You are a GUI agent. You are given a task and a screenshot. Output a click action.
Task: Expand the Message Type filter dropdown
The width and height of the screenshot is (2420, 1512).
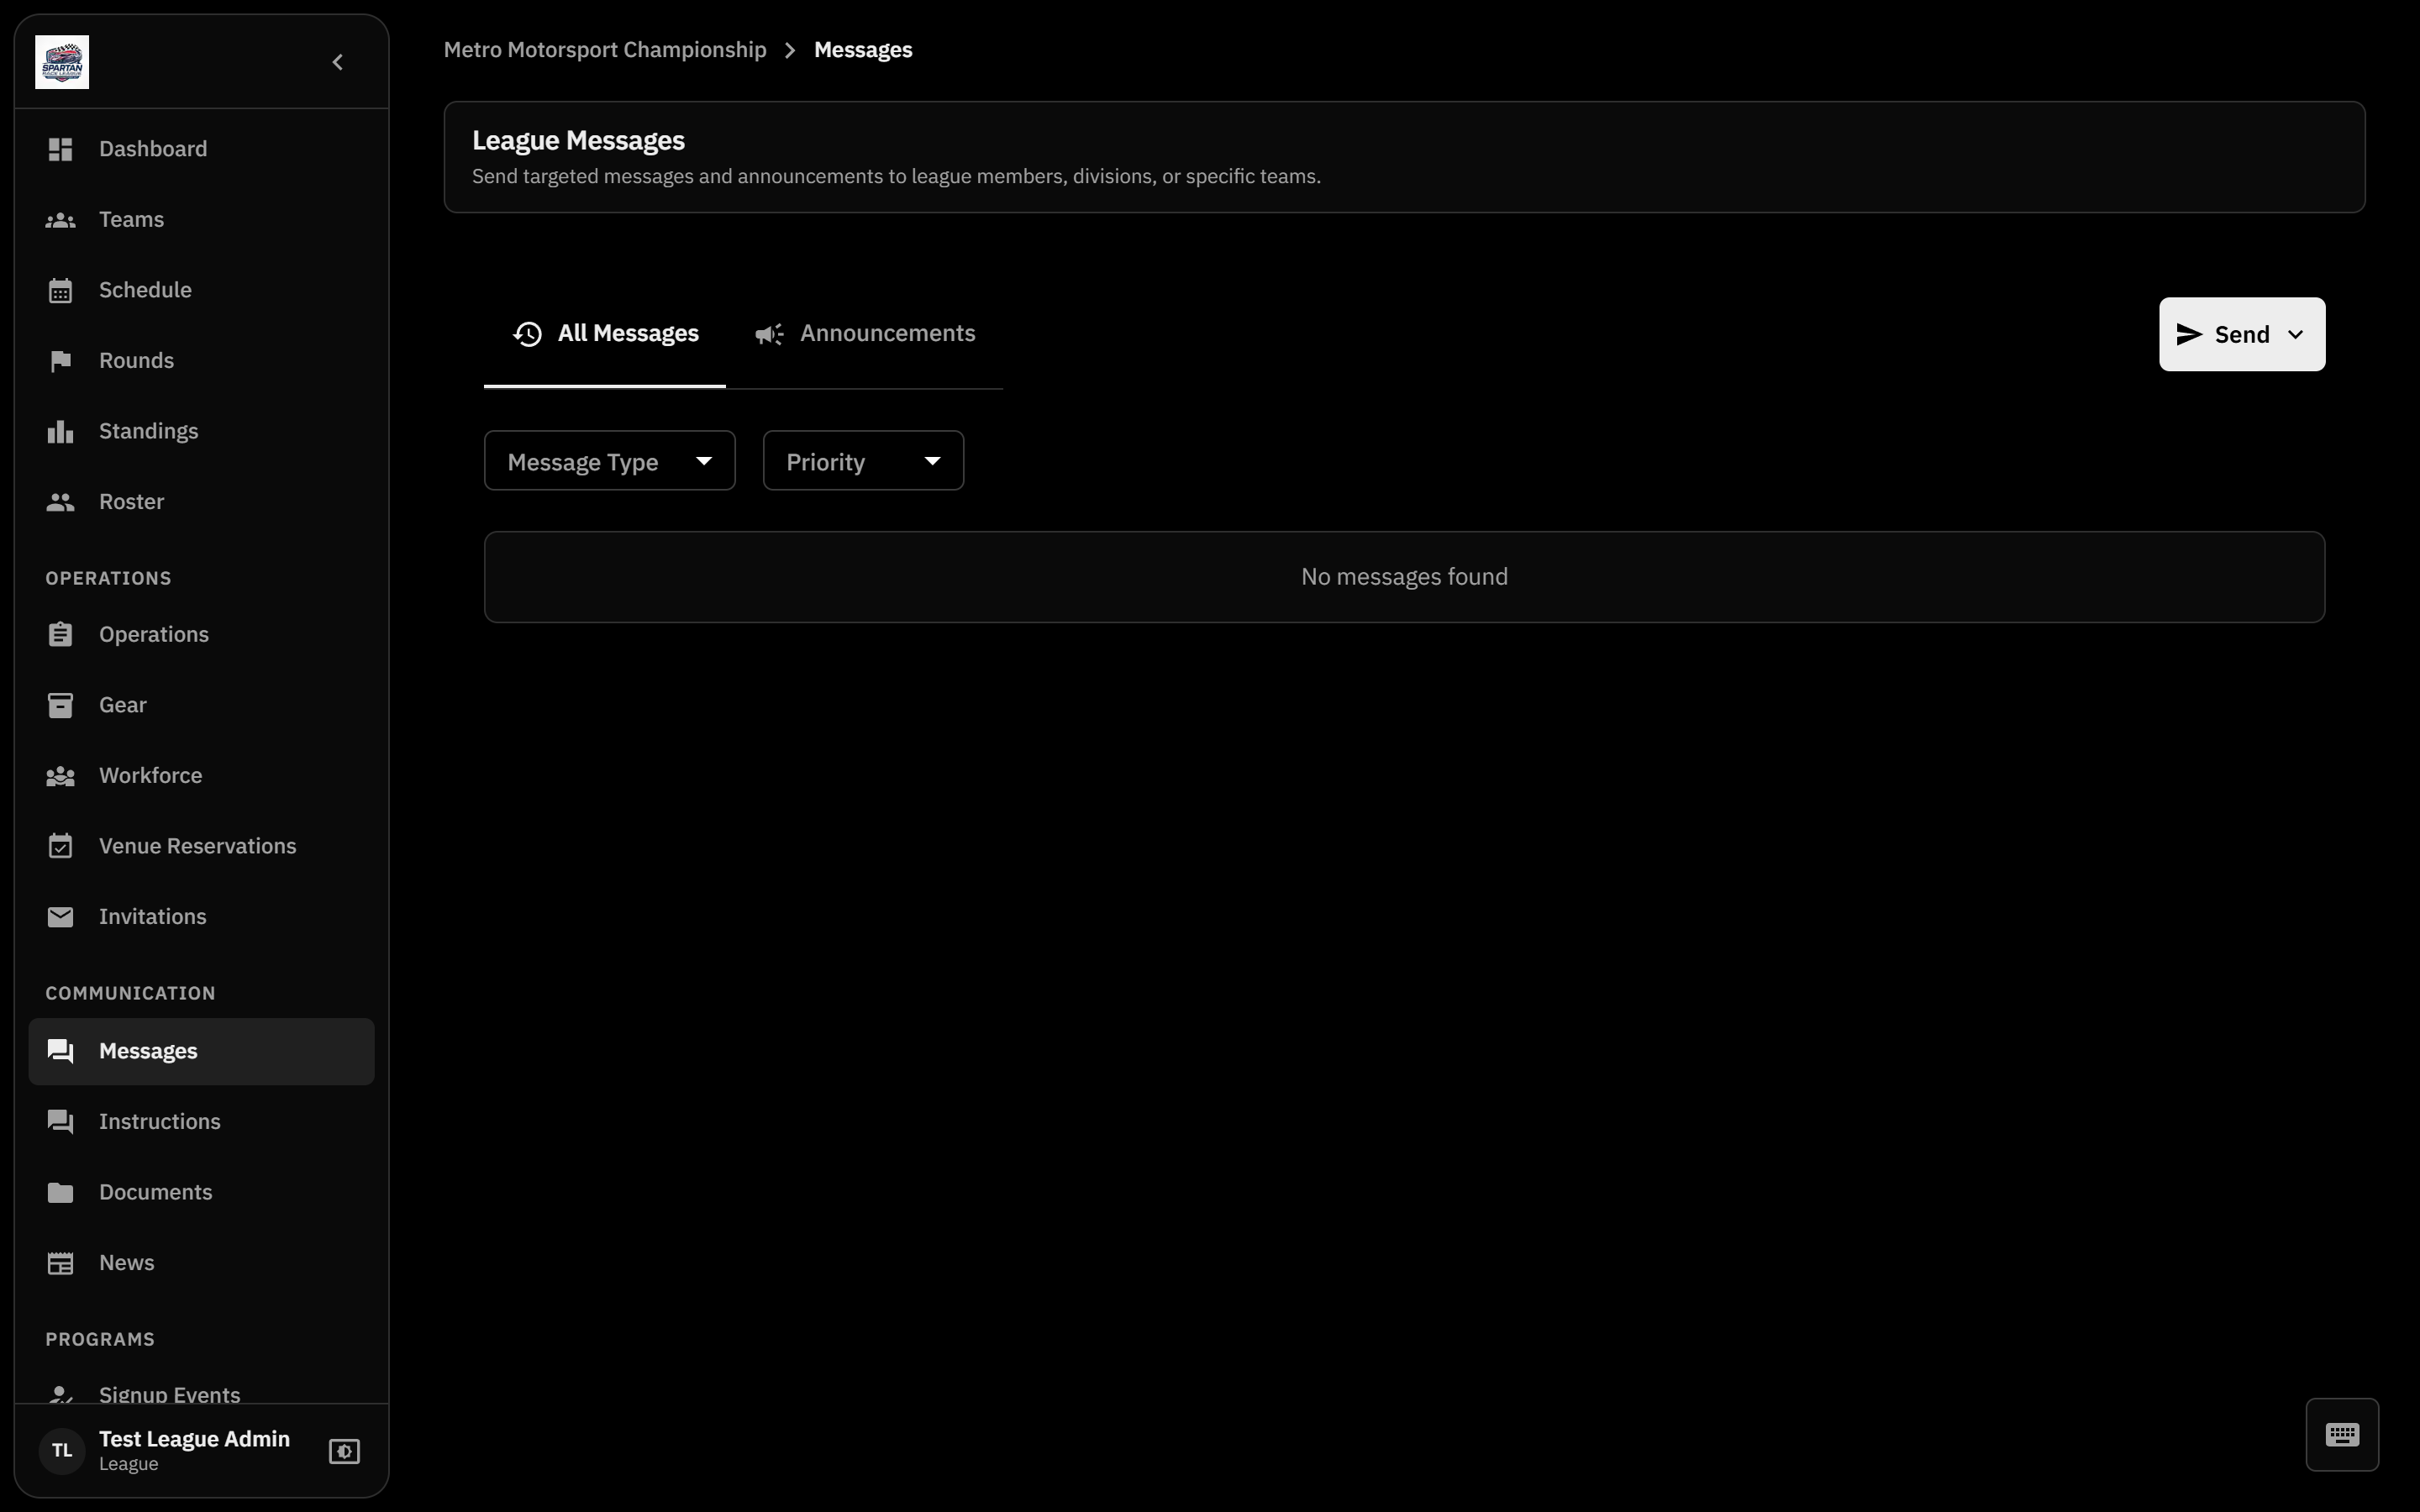point(610,461)
